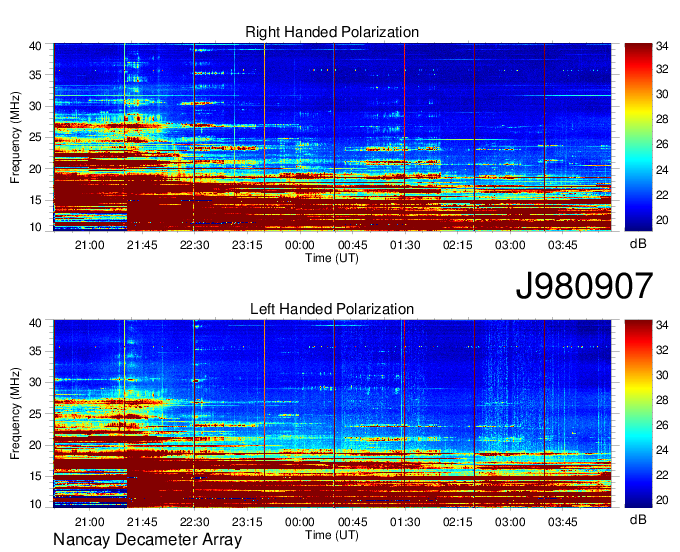Click the "28" label on Left Handed colorbar
The image size is (680, 552).
(662, 400)
